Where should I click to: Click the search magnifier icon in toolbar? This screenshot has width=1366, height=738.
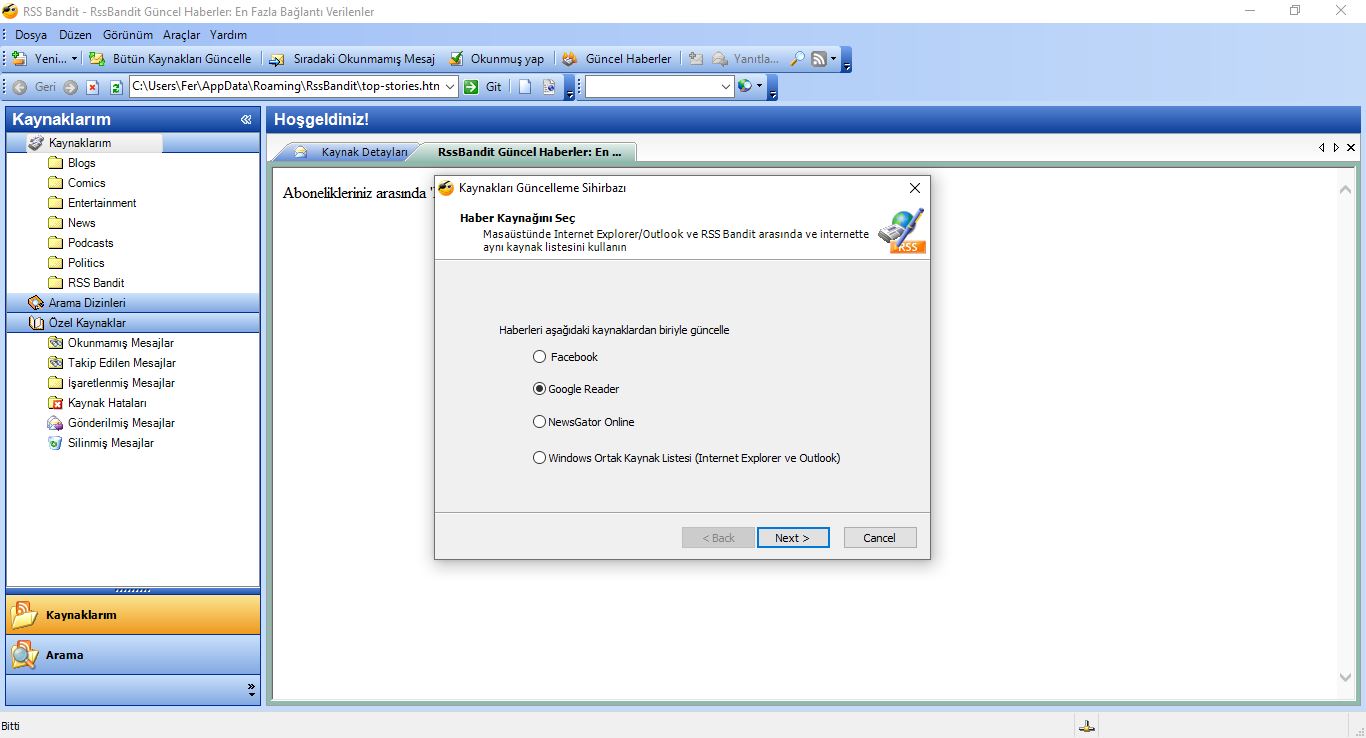pyautogui.click(x=797, y=59)
